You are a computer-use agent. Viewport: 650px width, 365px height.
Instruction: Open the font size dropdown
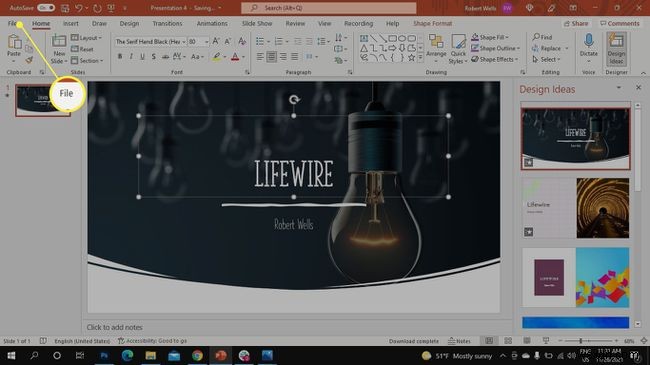click(x=206, y=42)
